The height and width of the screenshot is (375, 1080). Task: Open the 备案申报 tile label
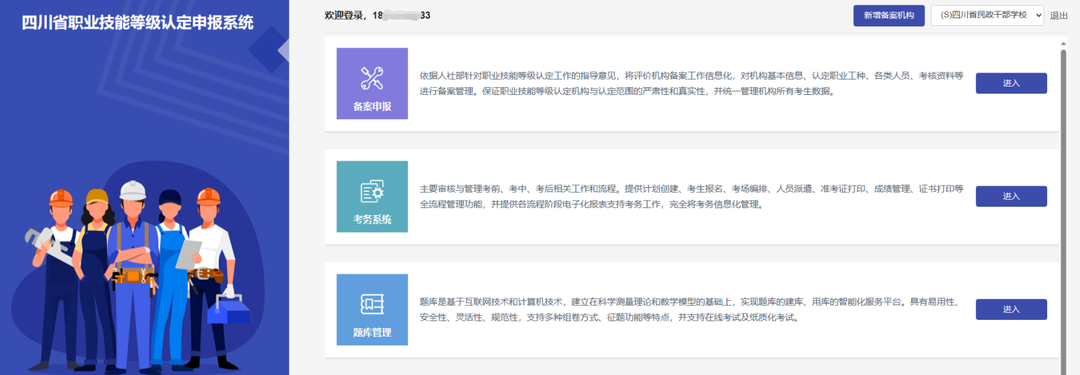372,108
